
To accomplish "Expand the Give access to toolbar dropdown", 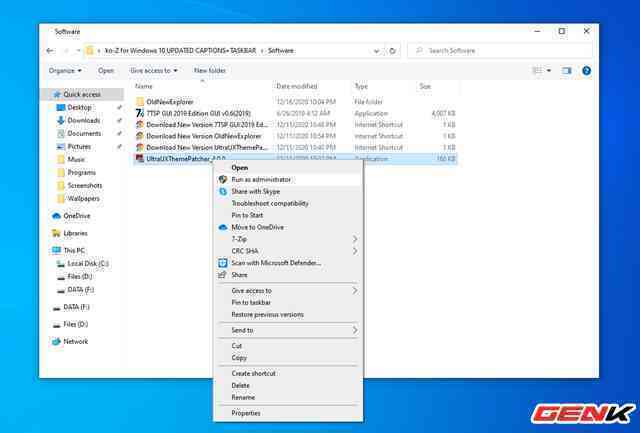I will 153,71.
